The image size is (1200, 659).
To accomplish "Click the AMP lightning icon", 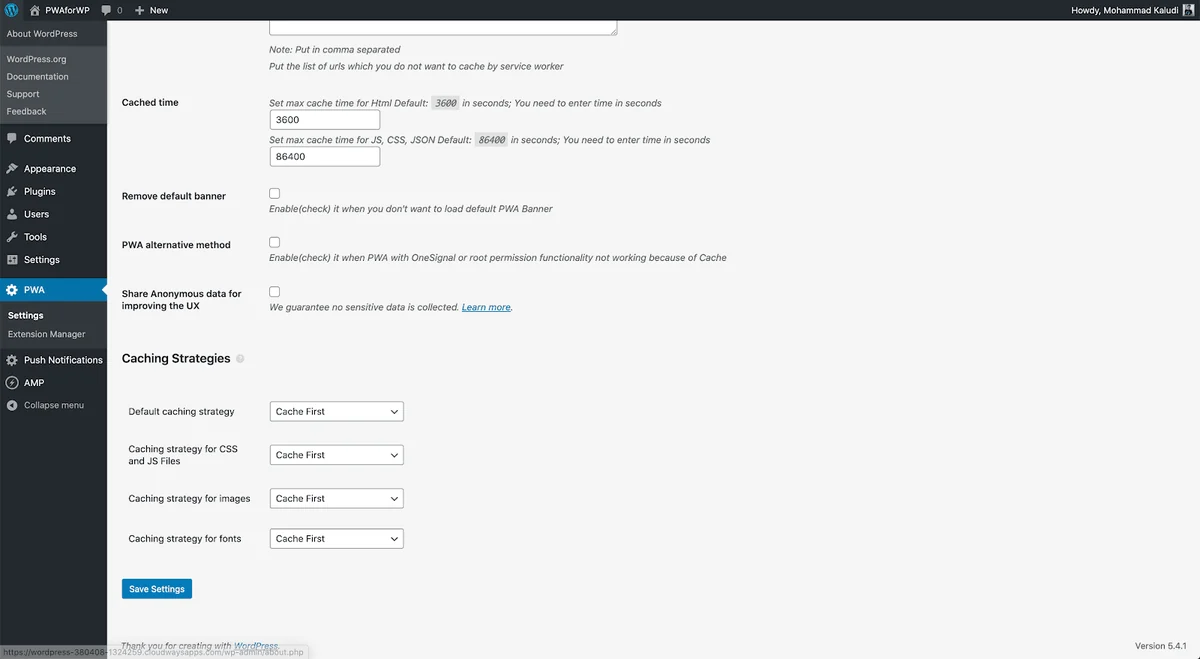I will coord(12,383).
